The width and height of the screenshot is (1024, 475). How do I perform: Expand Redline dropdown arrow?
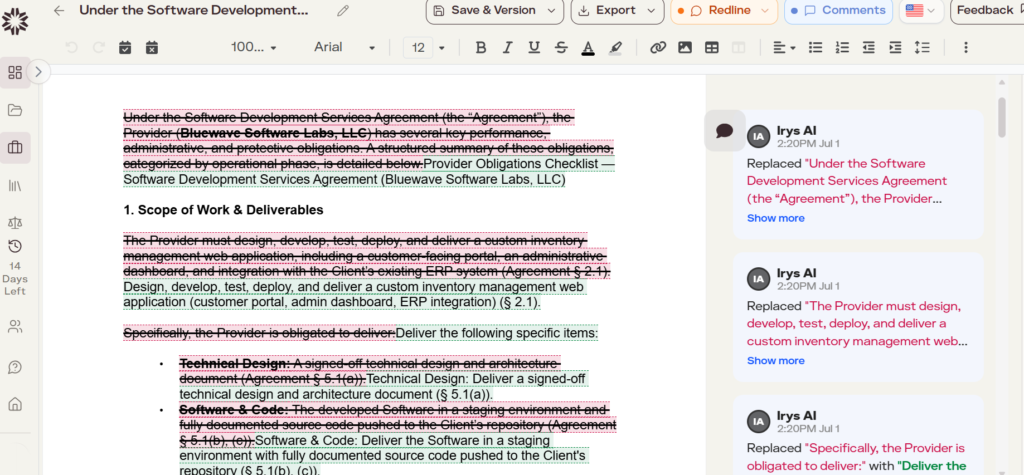[x=765, y=10]
